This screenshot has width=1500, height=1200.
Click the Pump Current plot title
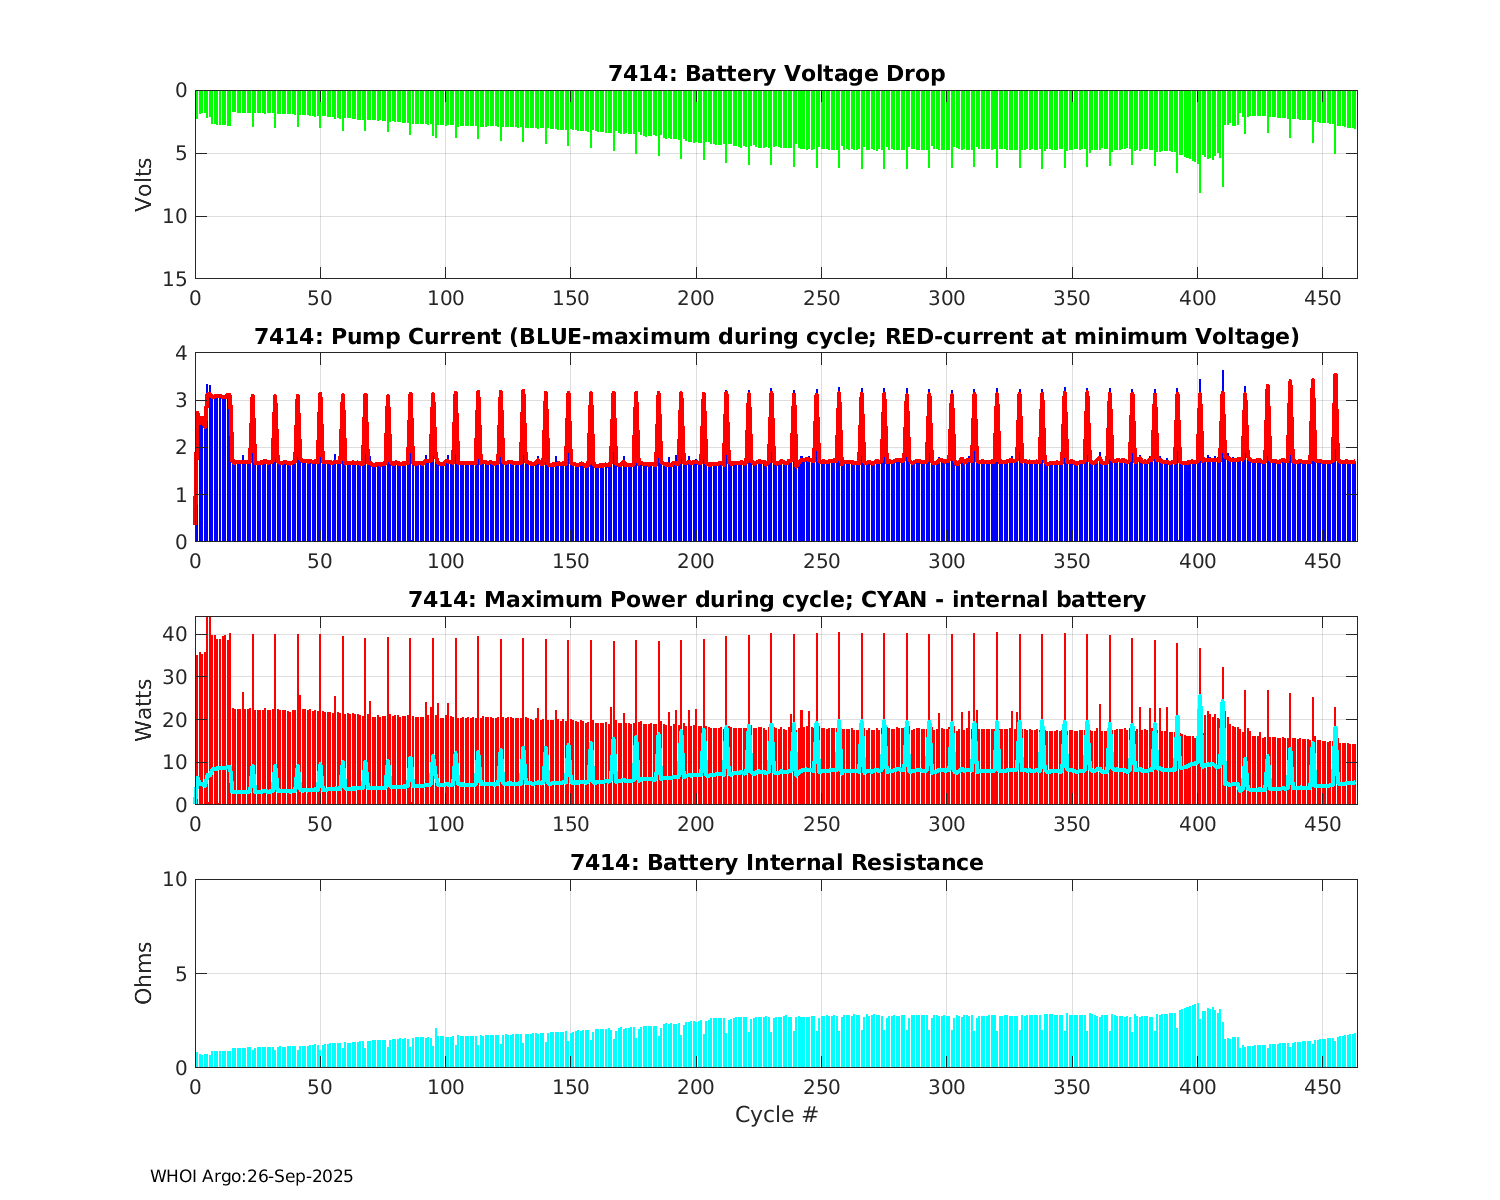776,337
